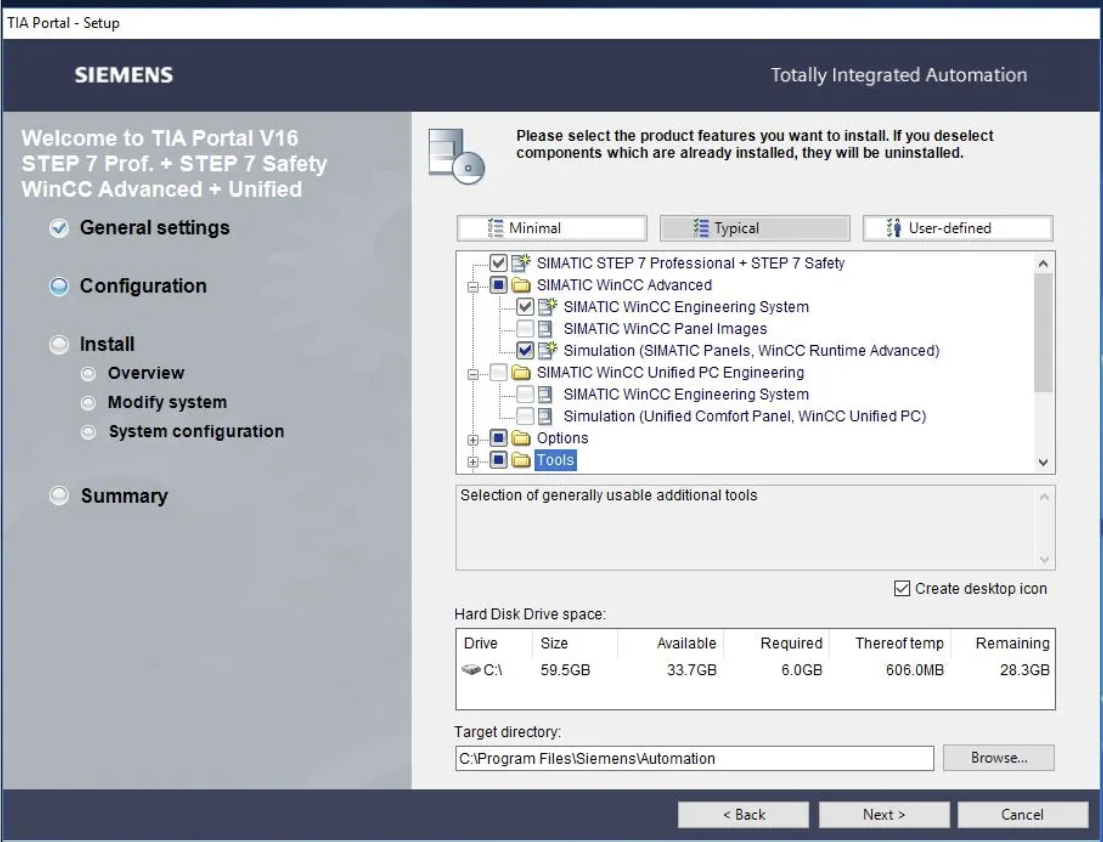Click the Tools folder icon

click(521, 461)
